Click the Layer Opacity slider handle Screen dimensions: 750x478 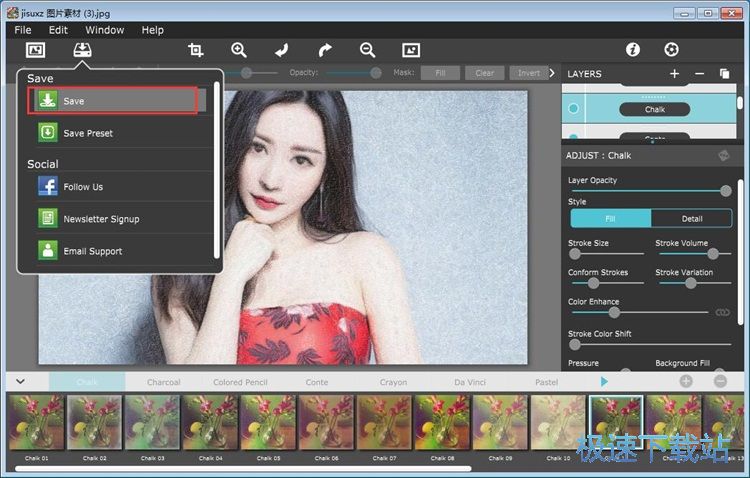(726, 190)
